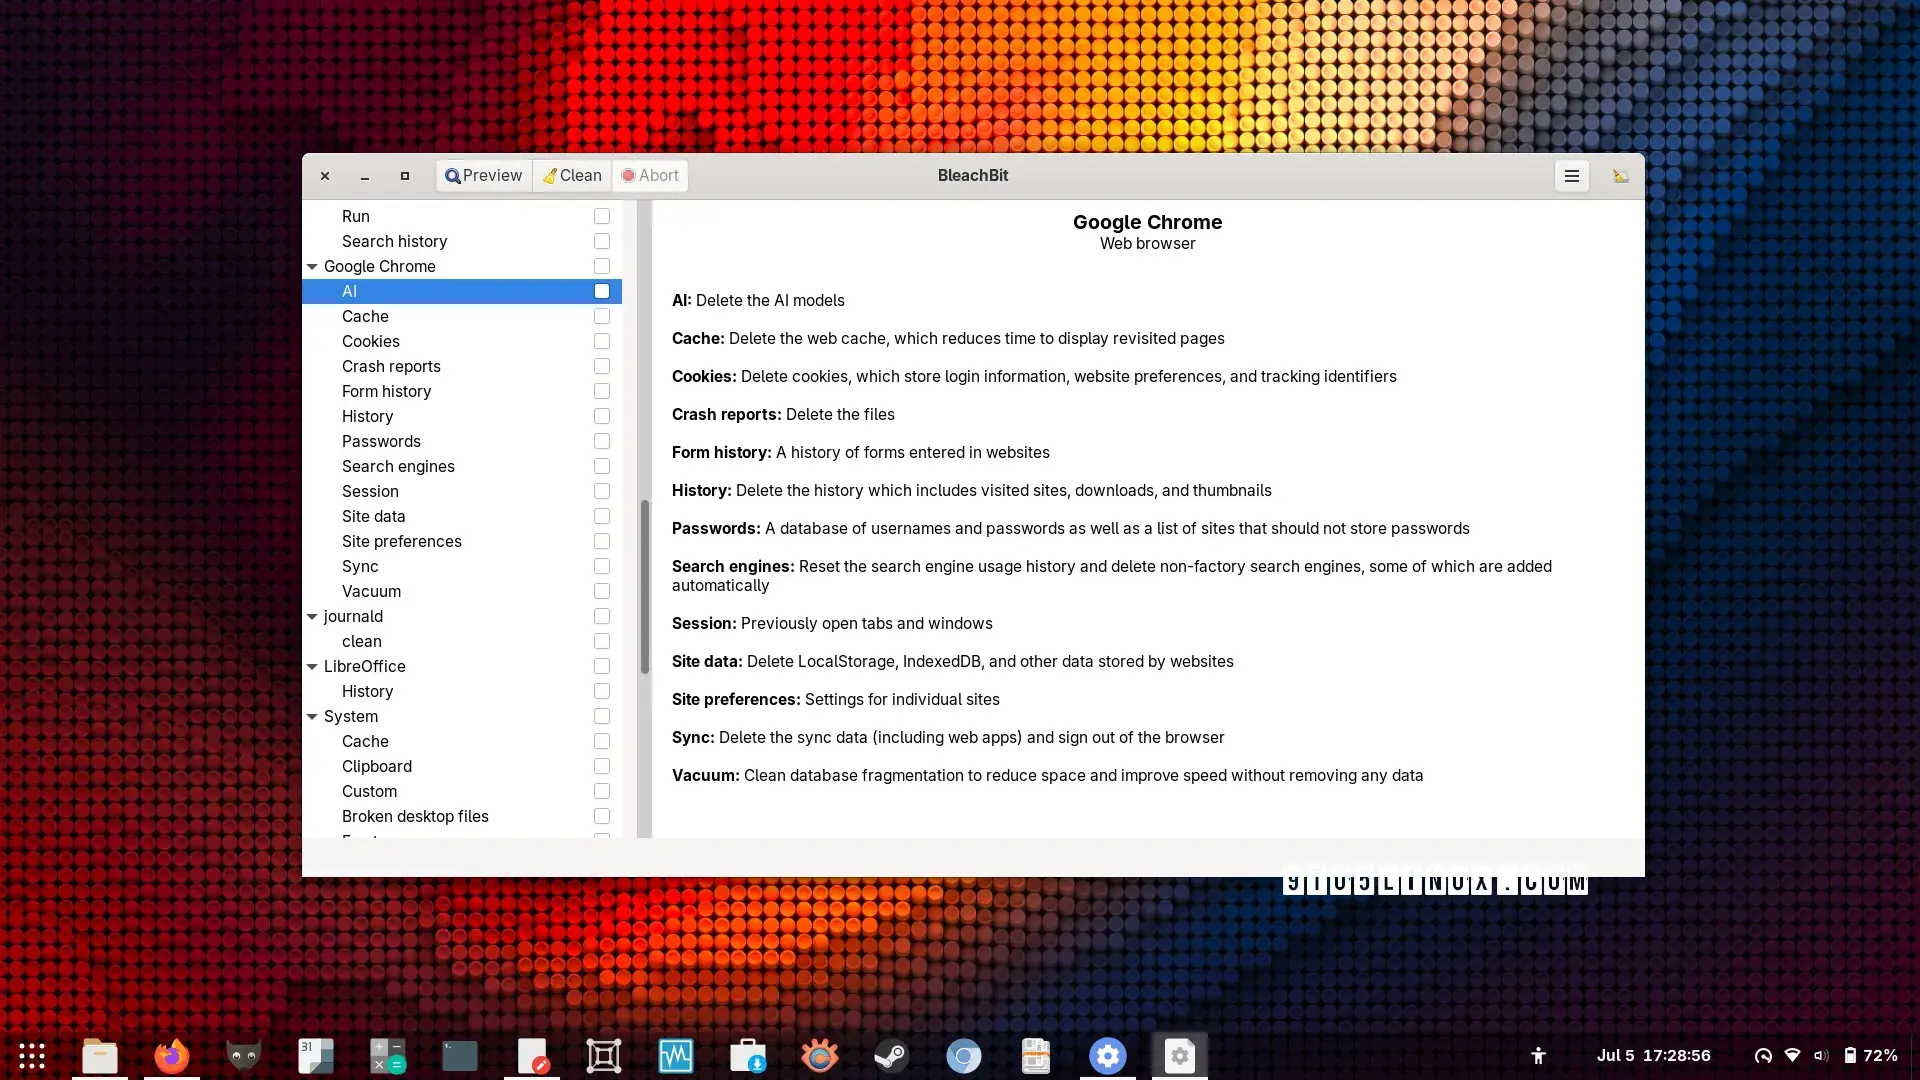Click the Abort button
This screenshot has width=1920, height=1080.
[x=650, y=176]
